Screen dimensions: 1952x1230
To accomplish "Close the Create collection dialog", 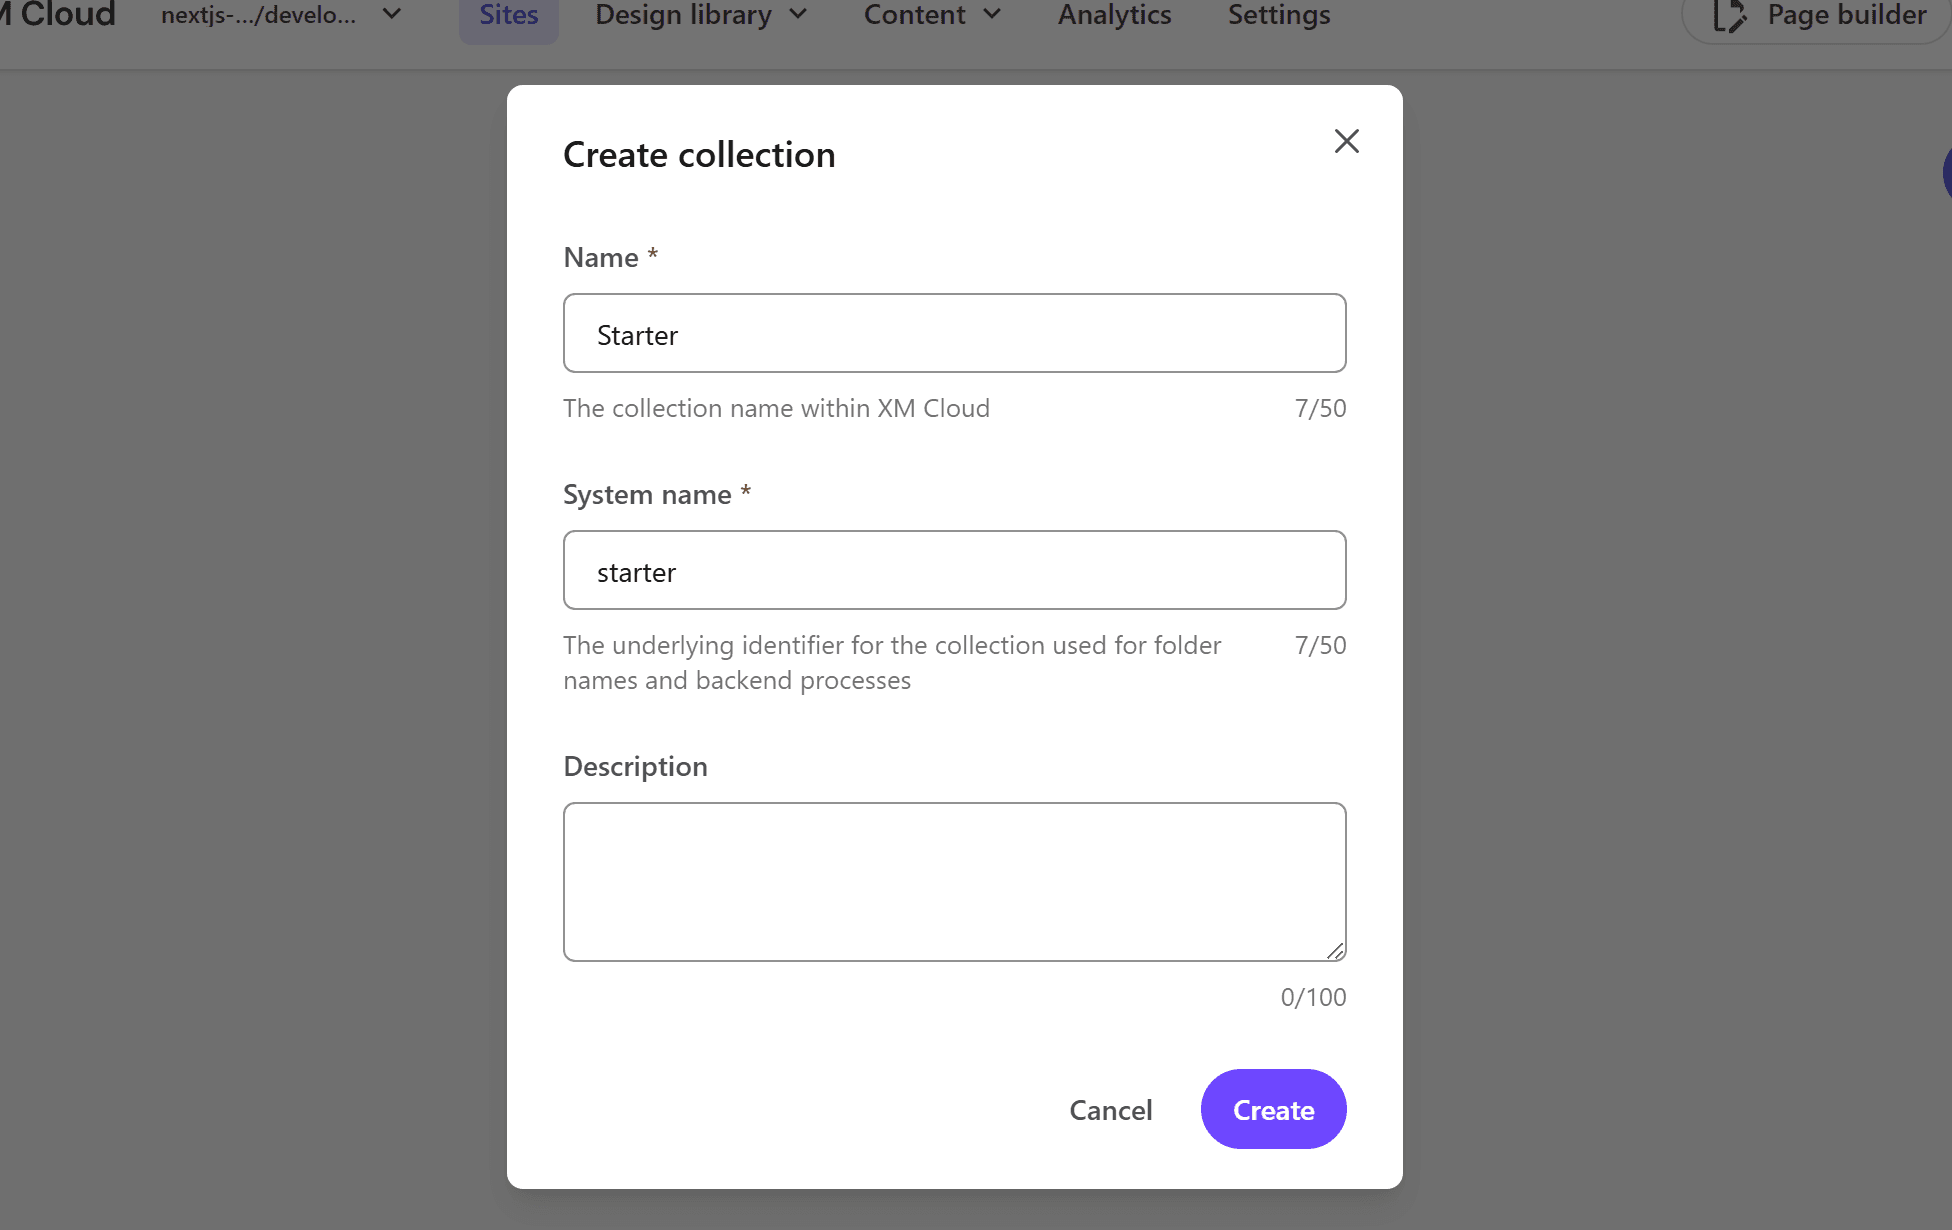I will 1346,141.
